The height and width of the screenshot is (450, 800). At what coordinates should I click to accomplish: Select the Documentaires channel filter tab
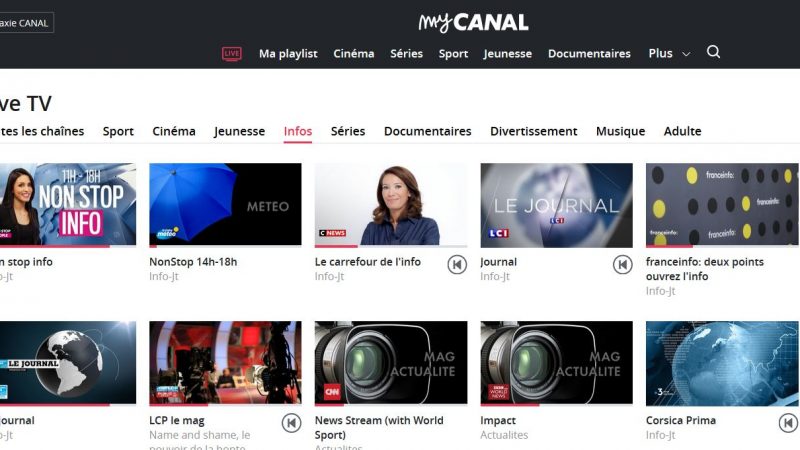[428, 131]
